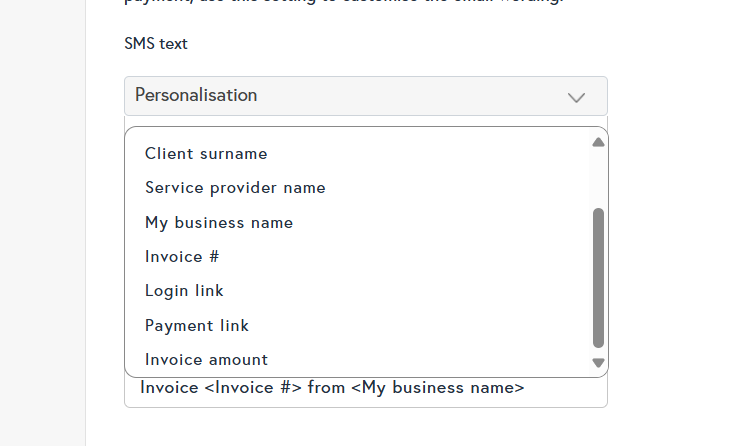753x446 pixels.
Task: Click <My business name> placeholder in the message
Action: coord(437,388)
